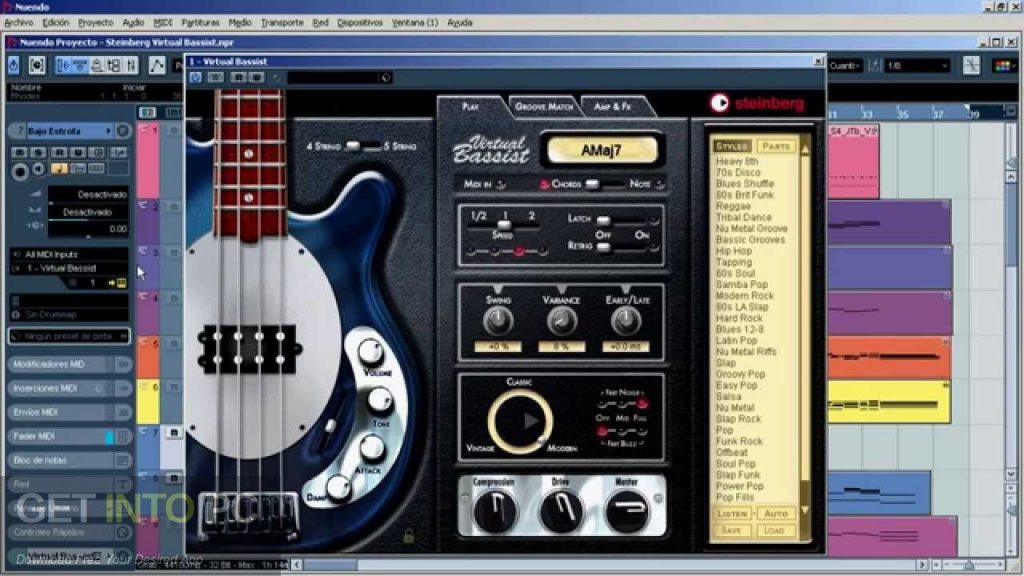Switch to the Groove Match tab
Screen dimensions: 1024x576
544,106
